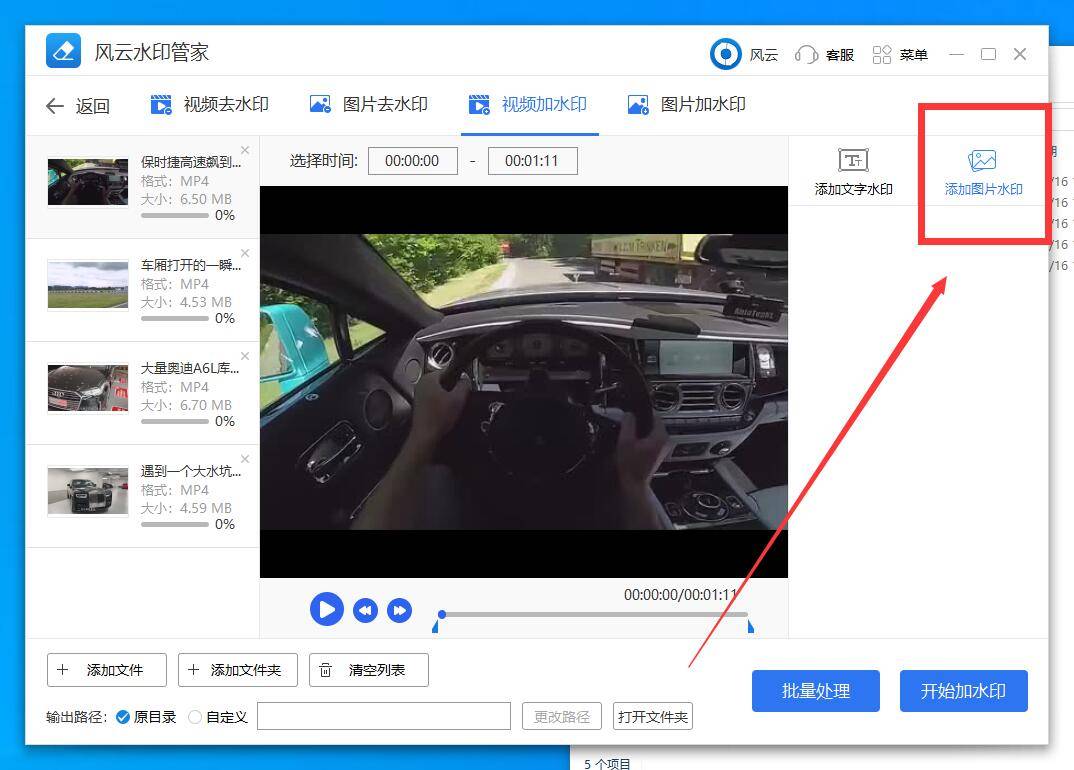
Task: Click the play button under the video
Action: (x=326, y=609)
